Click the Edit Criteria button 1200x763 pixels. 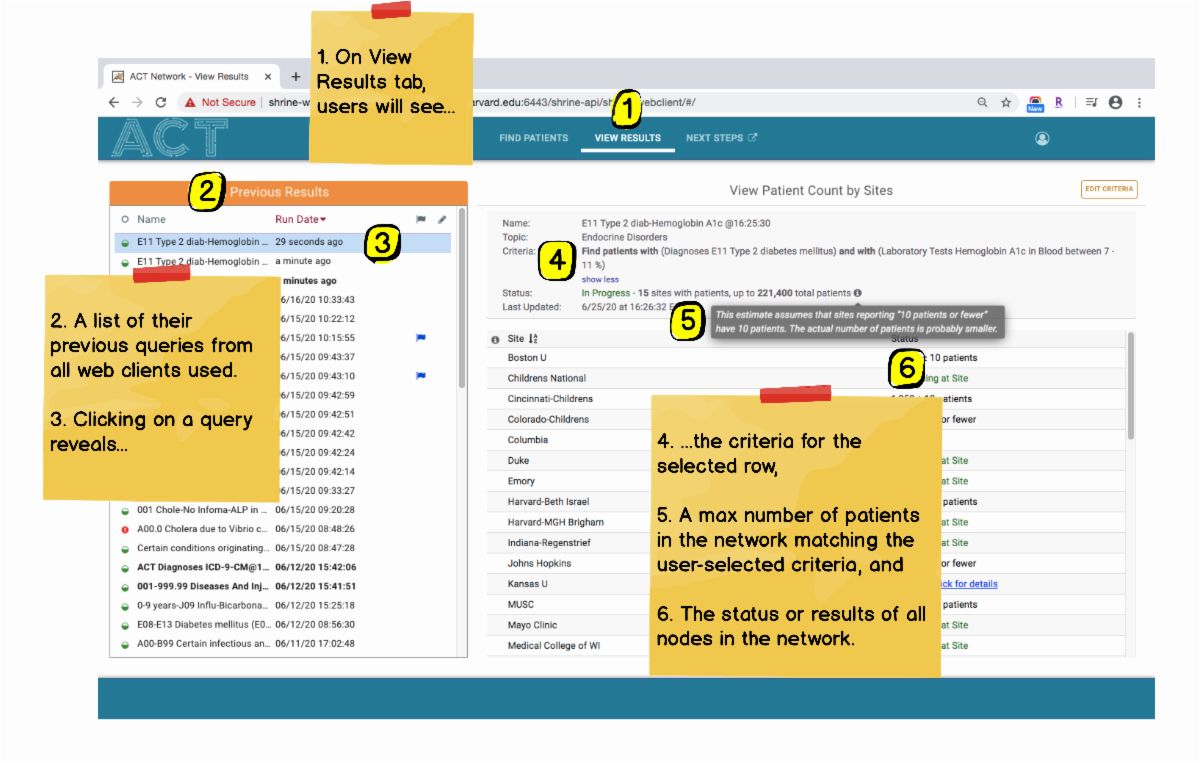(x=1109, y=190)
